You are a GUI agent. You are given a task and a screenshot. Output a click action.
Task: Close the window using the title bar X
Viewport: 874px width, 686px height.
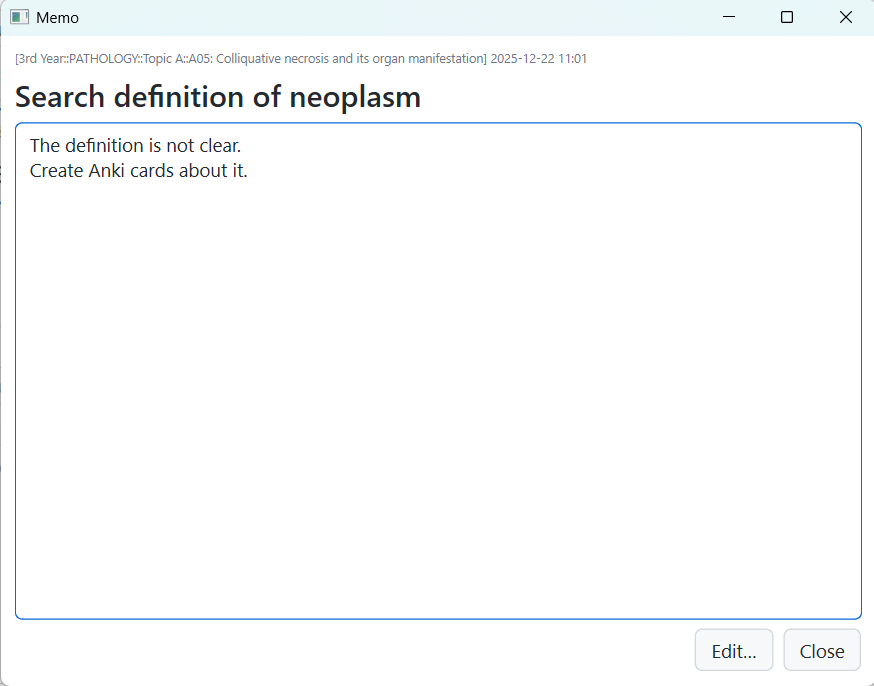pos(845,18)
